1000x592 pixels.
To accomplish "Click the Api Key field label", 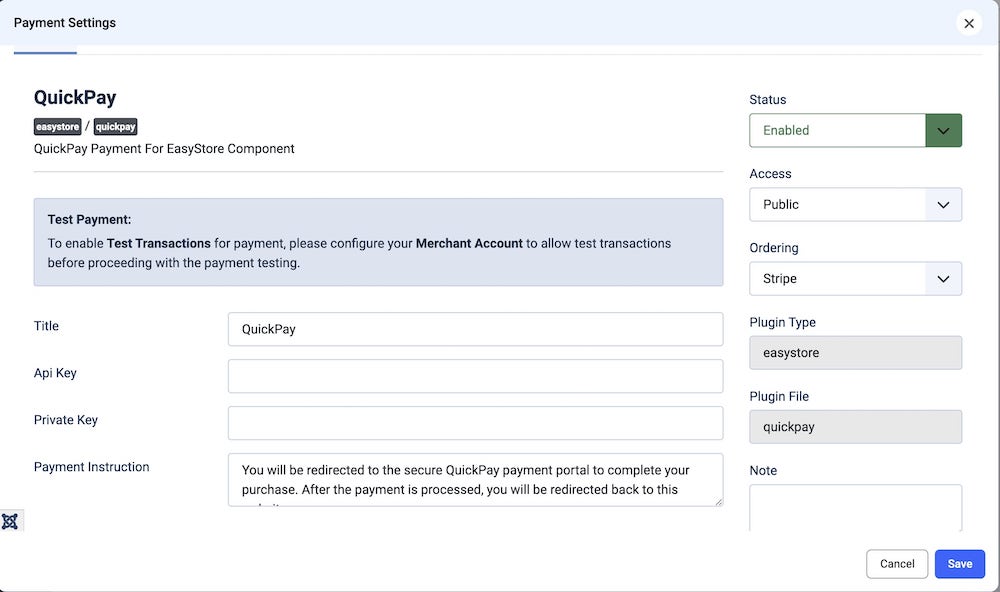I will [x=55, y=373].
